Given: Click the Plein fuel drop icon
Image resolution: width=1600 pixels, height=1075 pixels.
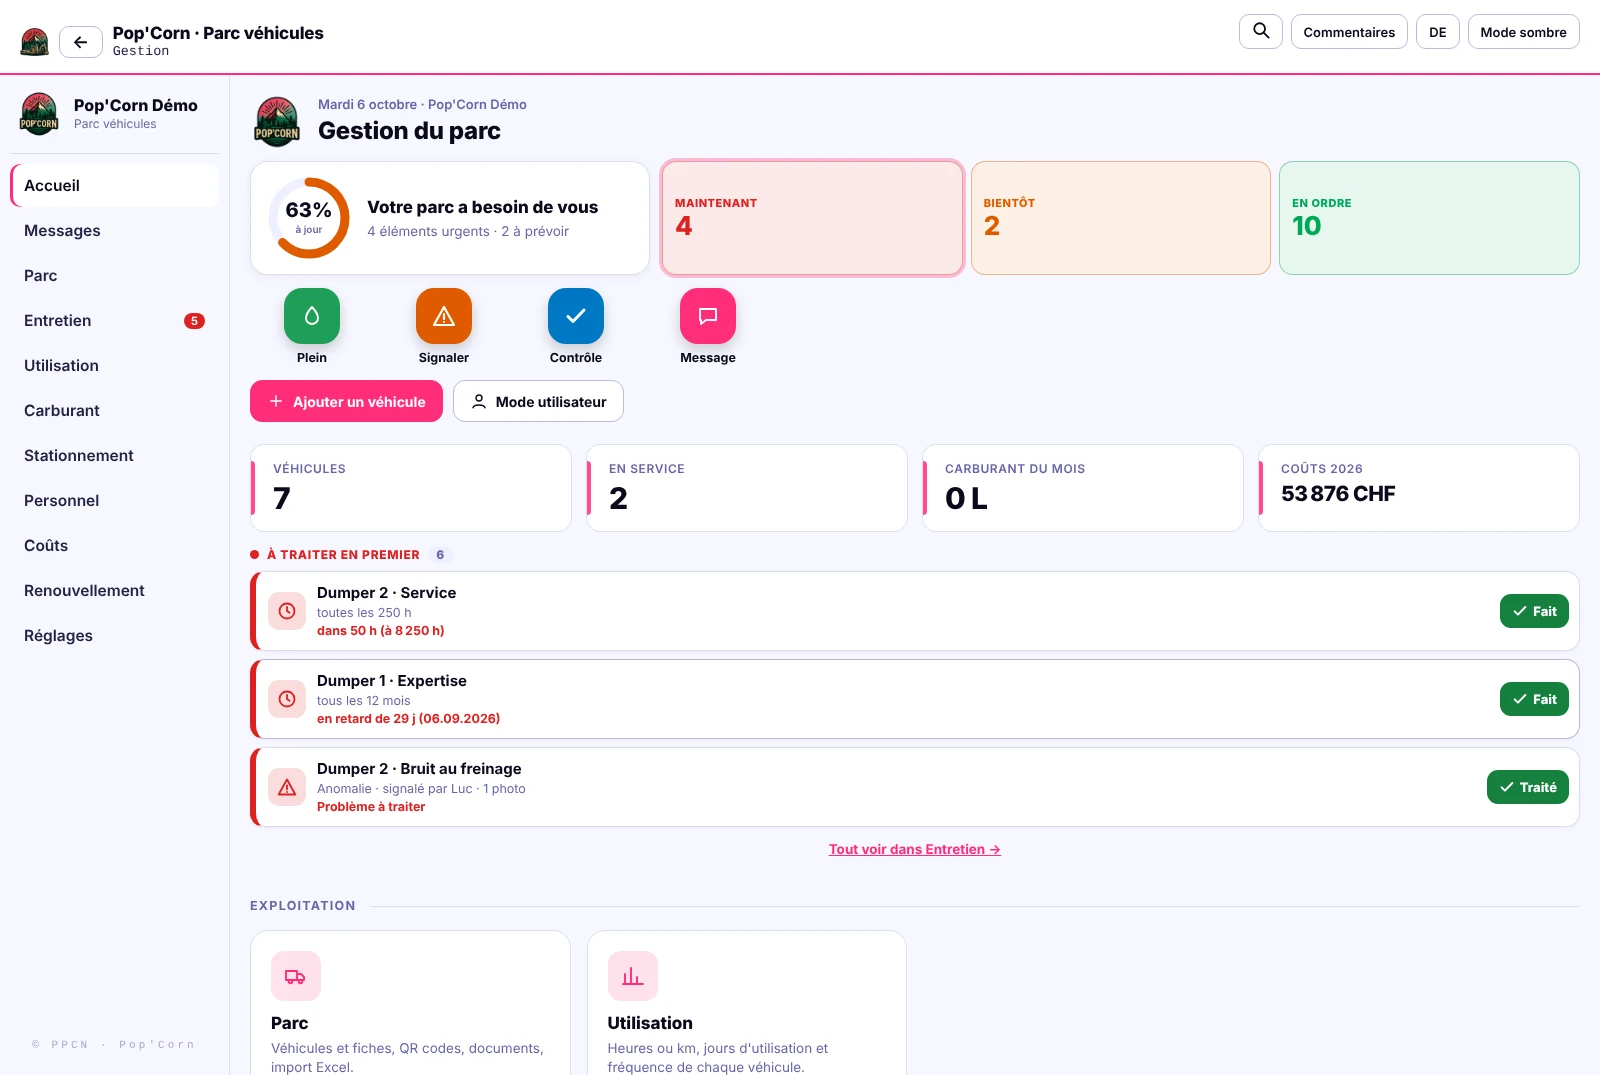Looking at the screenshot, I should 312,316.
